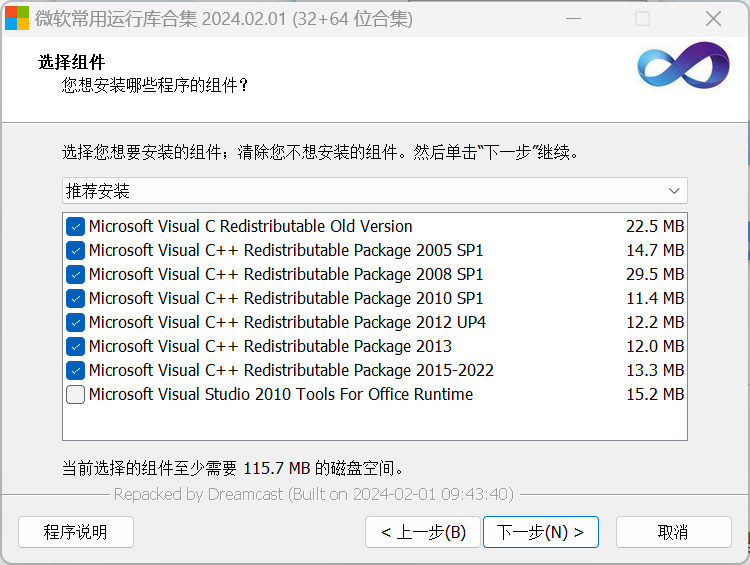Enable Visual Studio 2010 Tools For Office Runtime
750x565 pixels.
click(x=76, y=394)
